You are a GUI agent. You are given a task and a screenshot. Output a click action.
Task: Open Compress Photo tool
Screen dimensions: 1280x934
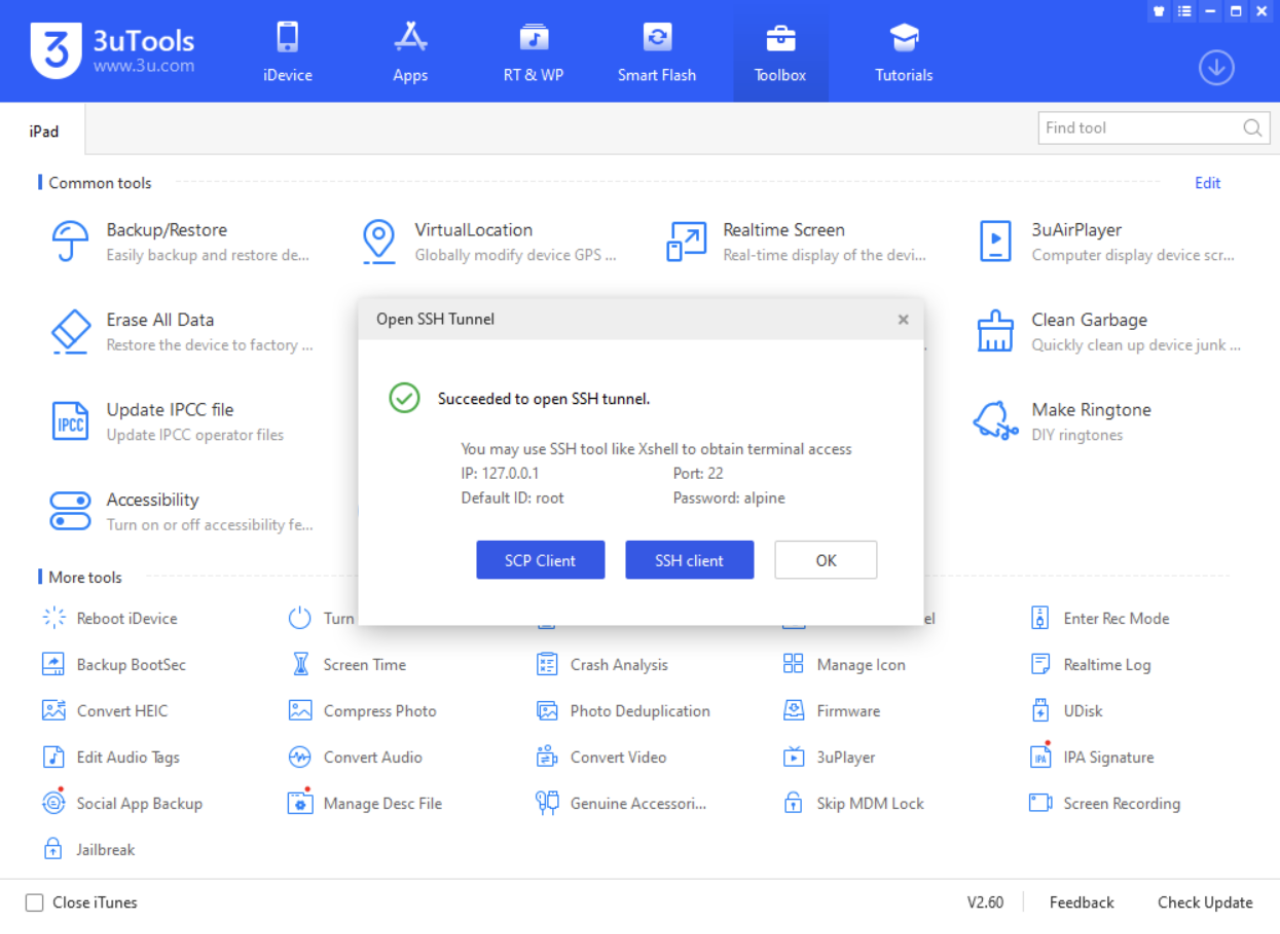pyautogui.click(x=363, y=711)
